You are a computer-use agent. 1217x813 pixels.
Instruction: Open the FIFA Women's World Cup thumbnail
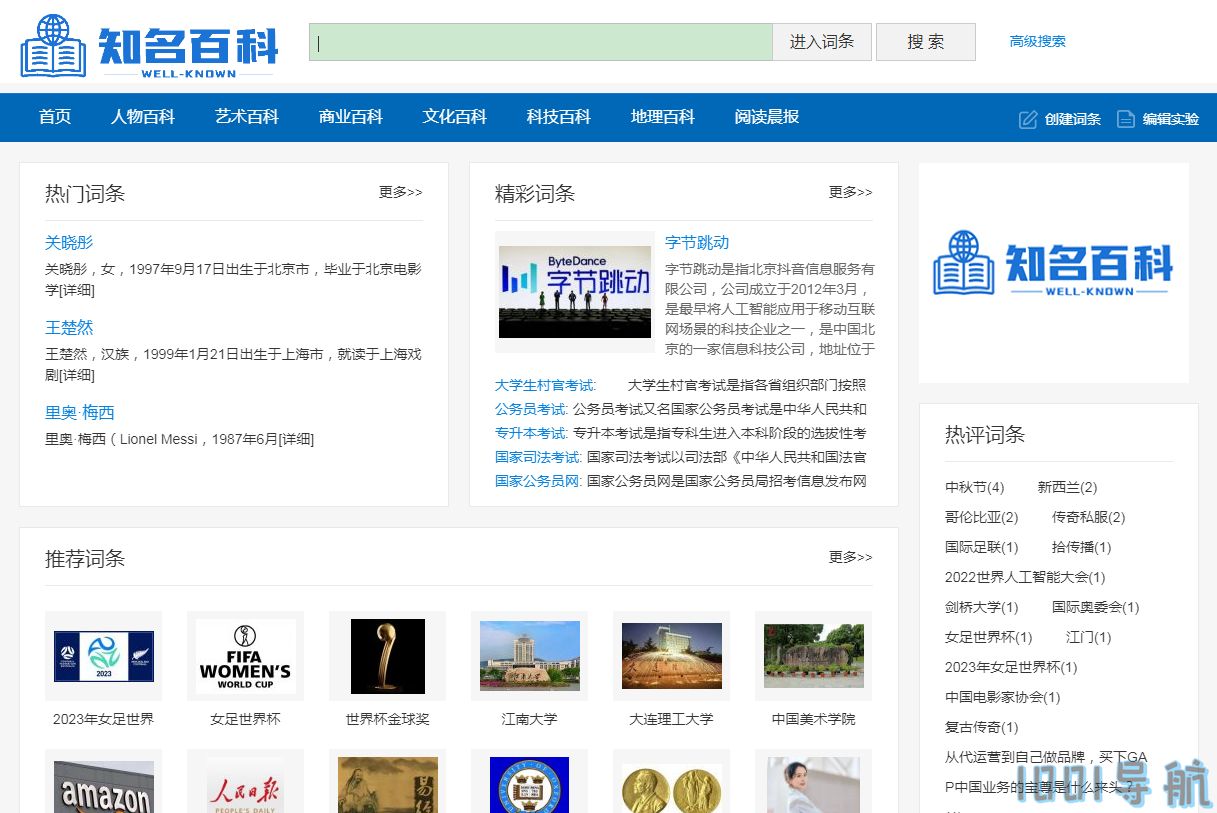245,656
